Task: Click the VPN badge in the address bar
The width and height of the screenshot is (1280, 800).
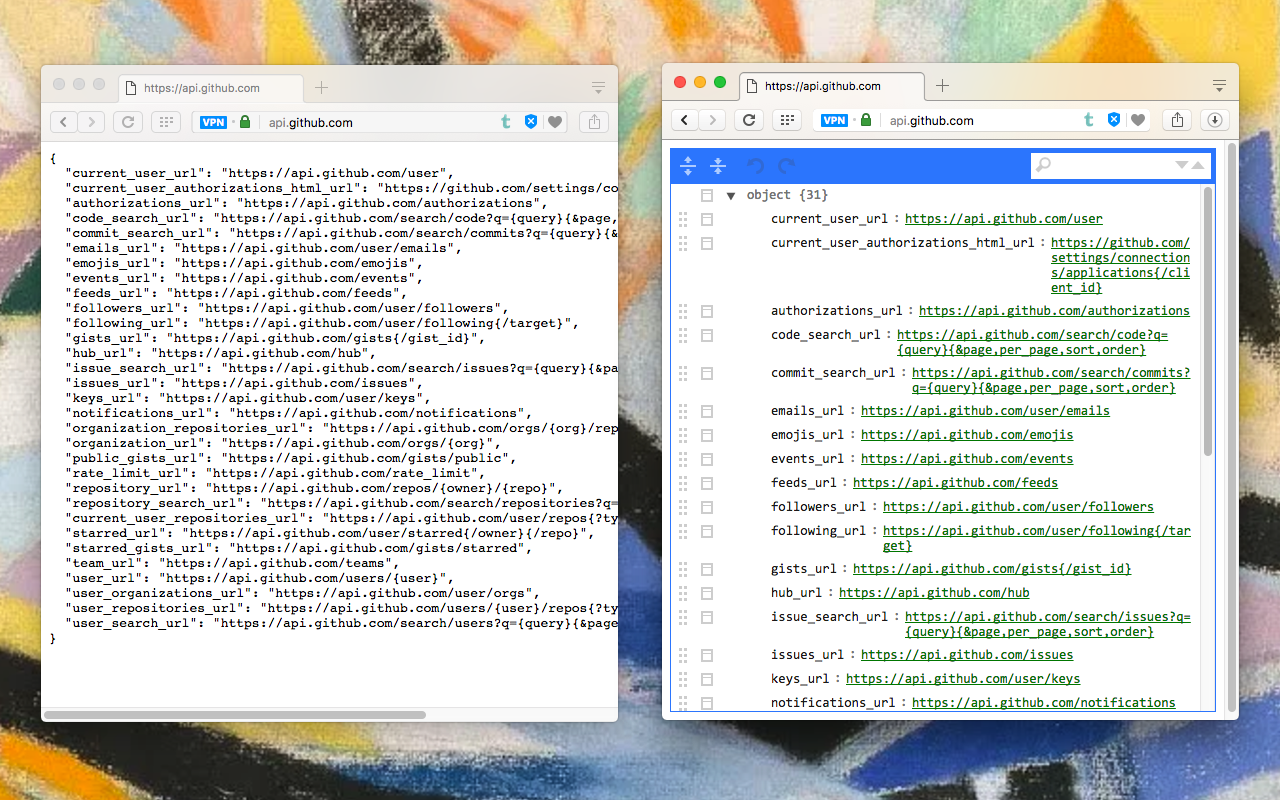Action: [x=834, y=120]
